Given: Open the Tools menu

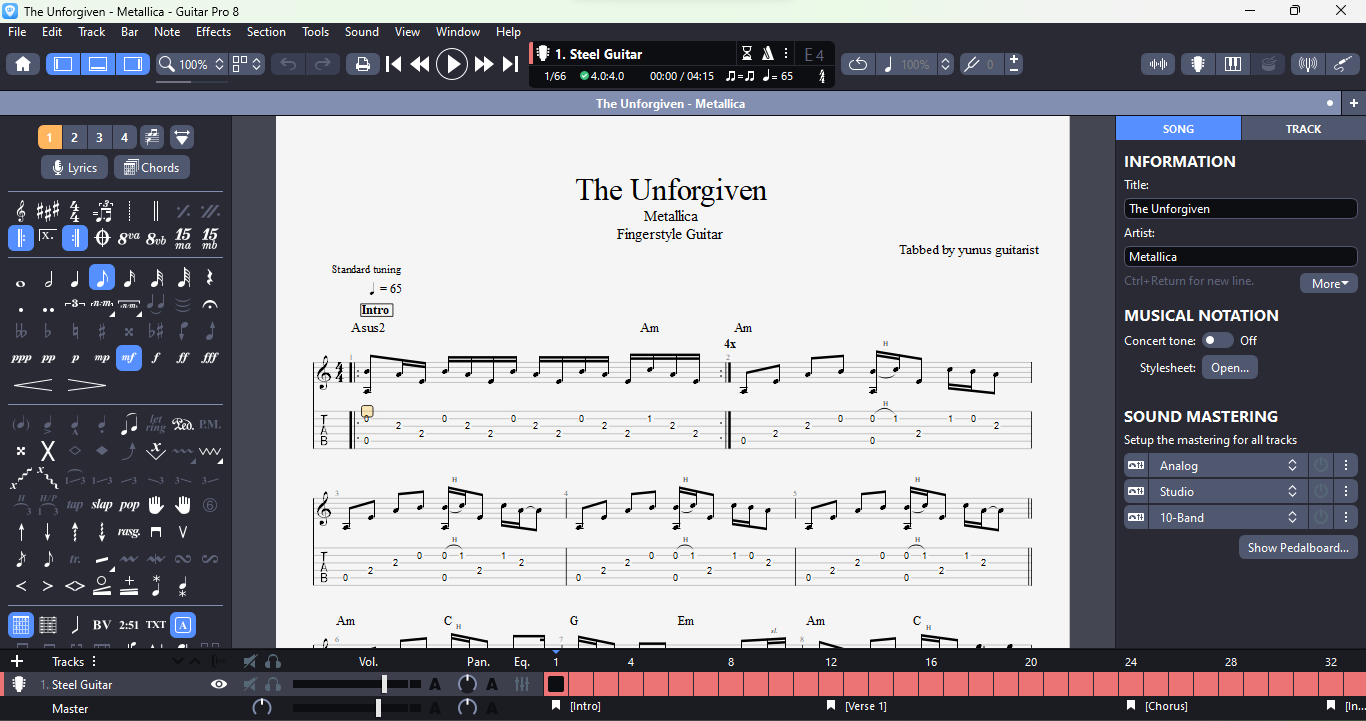Looking at the screenshot, I should pos(315,32).
